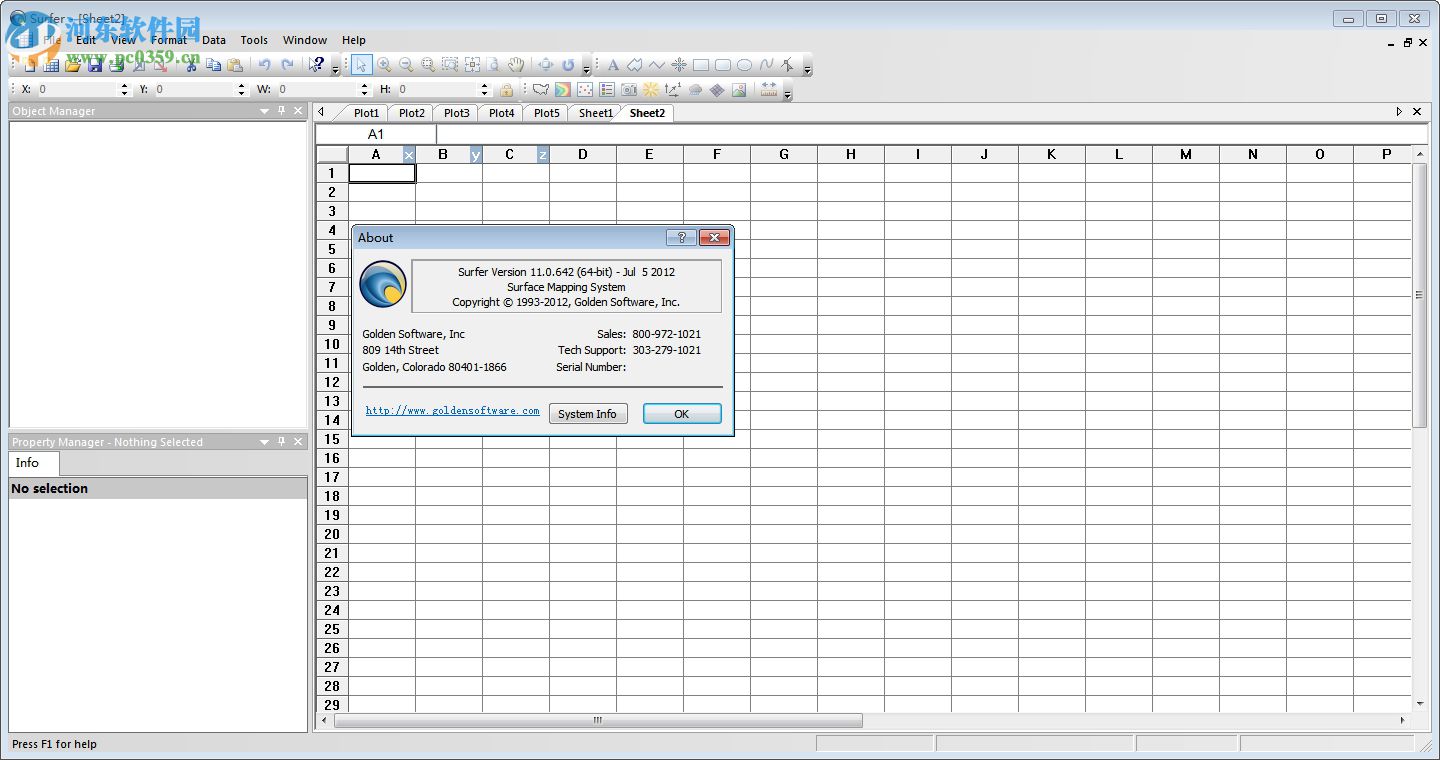Open the Tools menu

coord(254,40)
